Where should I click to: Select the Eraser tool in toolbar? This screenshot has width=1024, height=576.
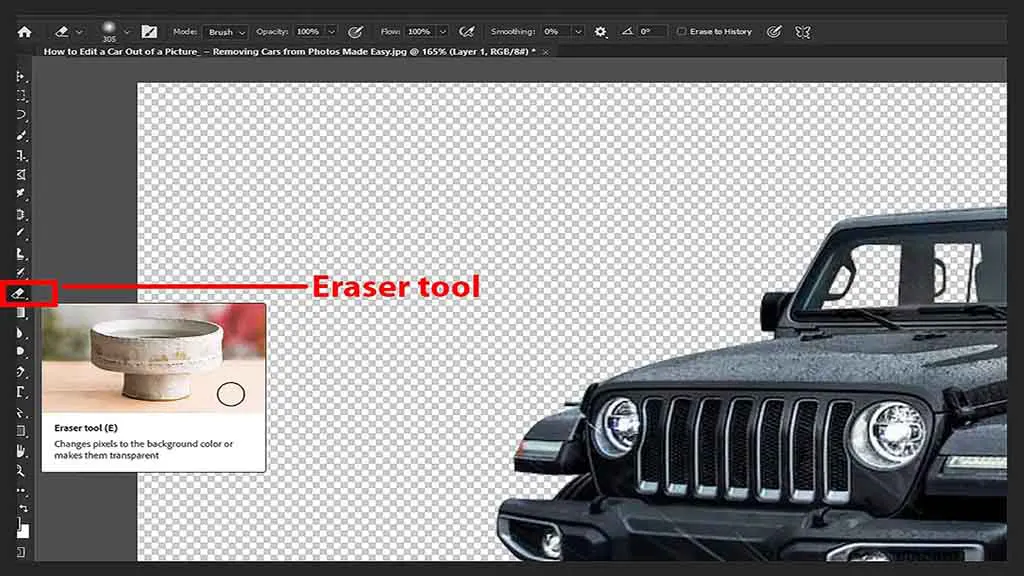pos(19,294)
